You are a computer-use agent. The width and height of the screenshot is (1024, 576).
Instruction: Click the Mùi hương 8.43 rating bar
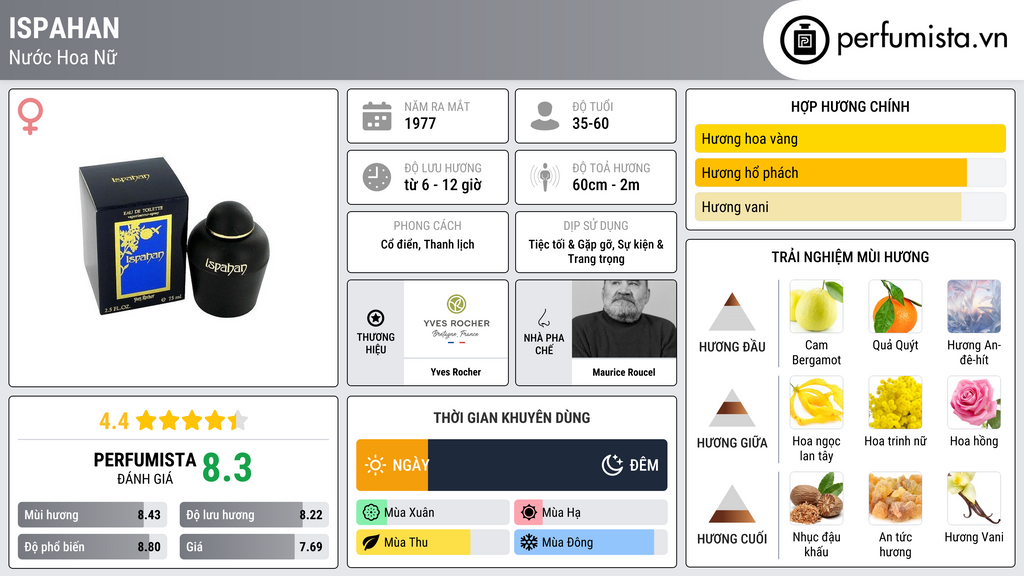coord(92,515)
